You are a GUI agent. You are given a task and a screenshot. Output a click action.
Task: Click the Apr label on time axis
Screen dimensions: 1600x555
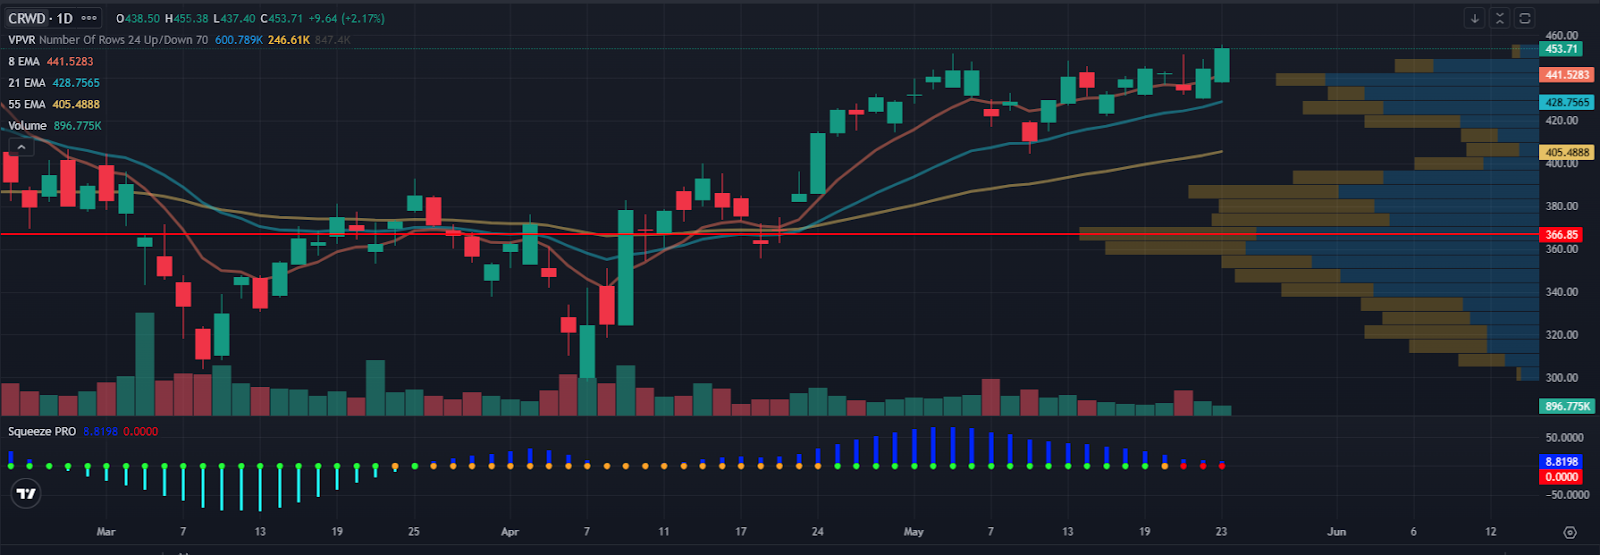click(x=510, y=532)
